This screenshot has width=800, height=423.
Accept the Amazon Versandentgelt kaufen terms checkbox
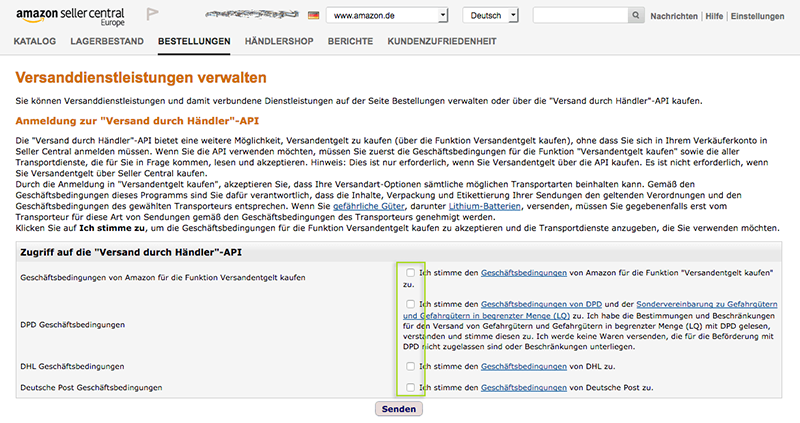pos(410,273)
